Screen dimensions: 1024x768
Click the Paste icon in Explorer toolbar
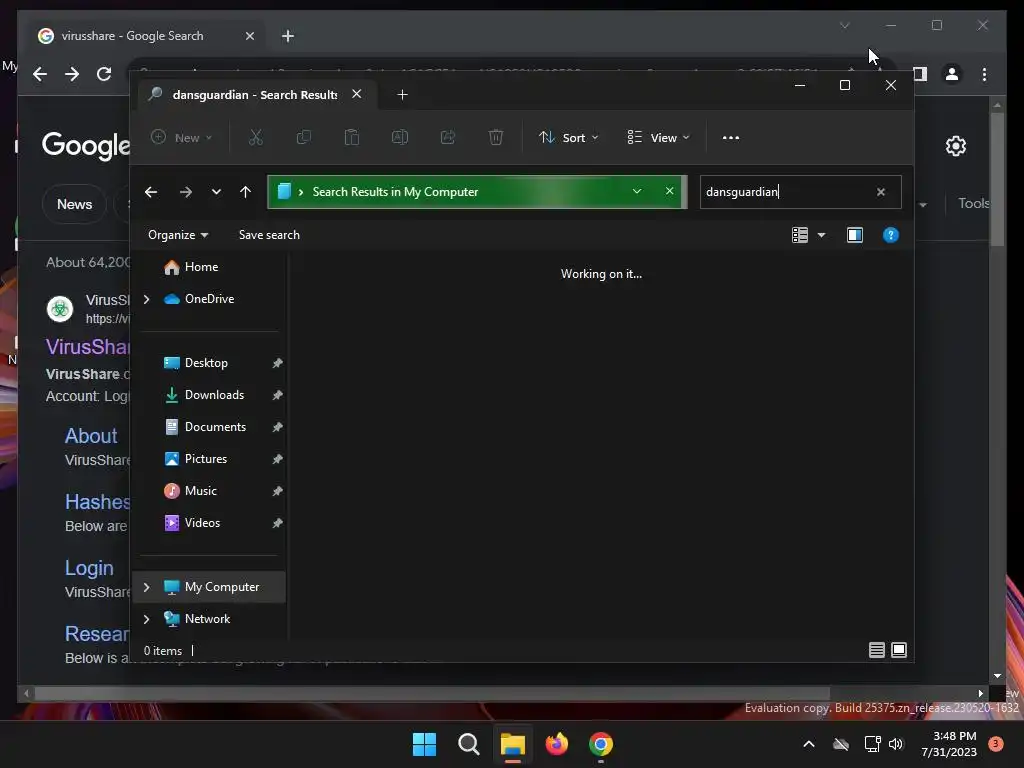tap(352, 138)
